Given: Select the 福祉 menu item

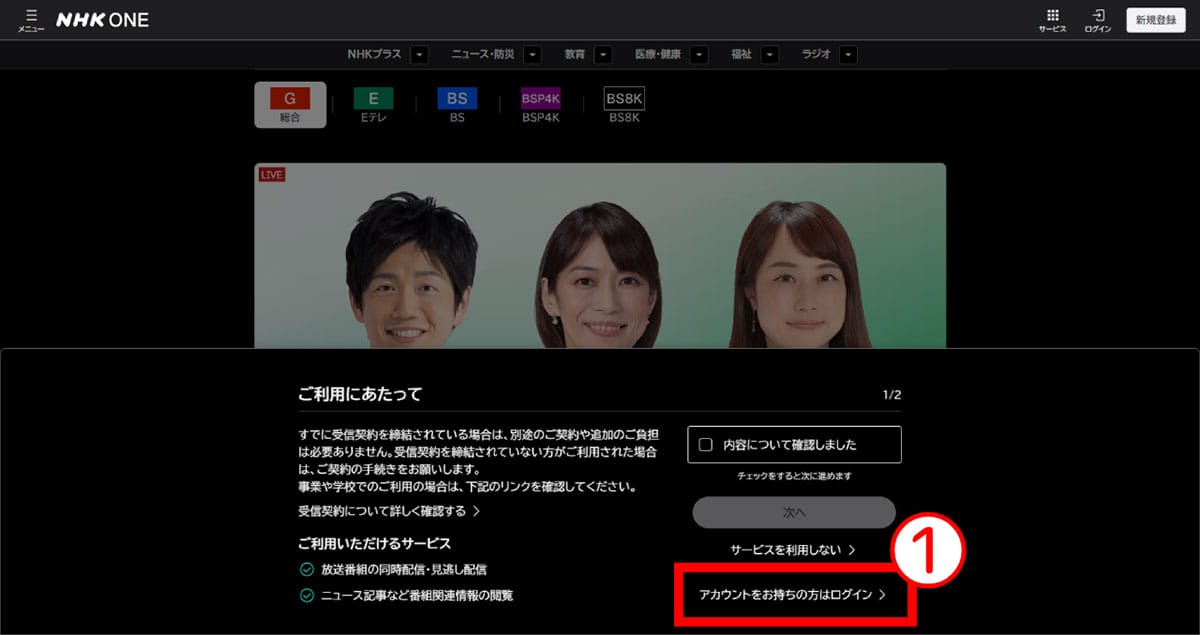Looking at the screenshot, I should pos(740,54).
